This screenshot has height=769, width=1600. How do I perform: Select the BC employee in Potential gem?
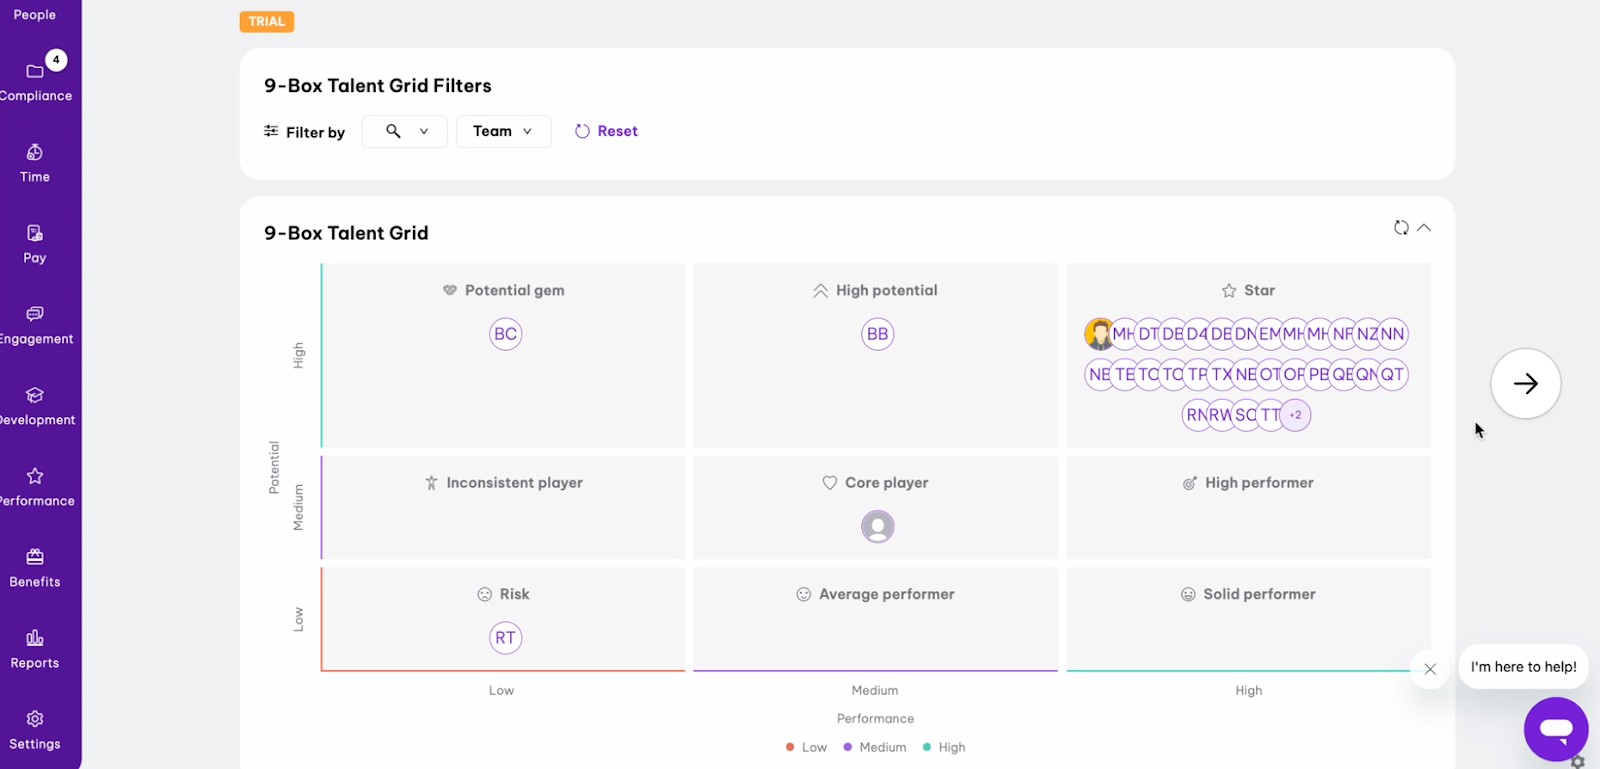[x=505, y=334]
